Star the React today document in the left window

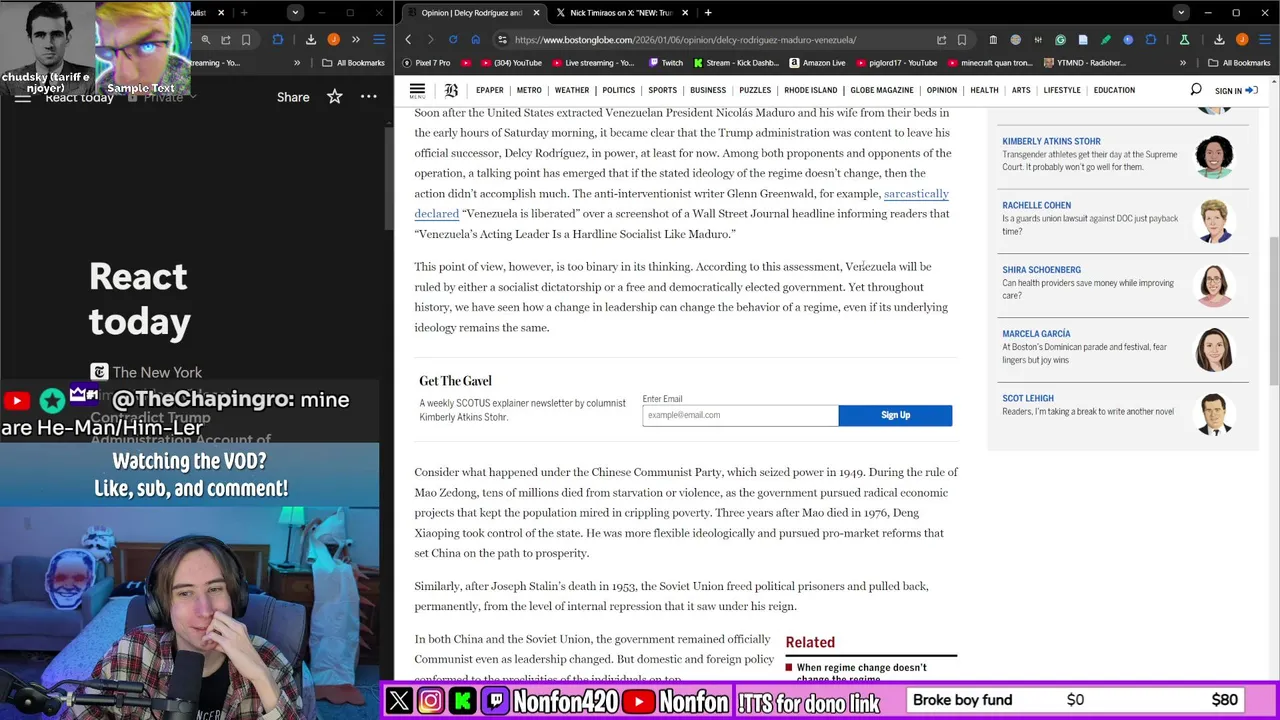(x=335, y=97)
